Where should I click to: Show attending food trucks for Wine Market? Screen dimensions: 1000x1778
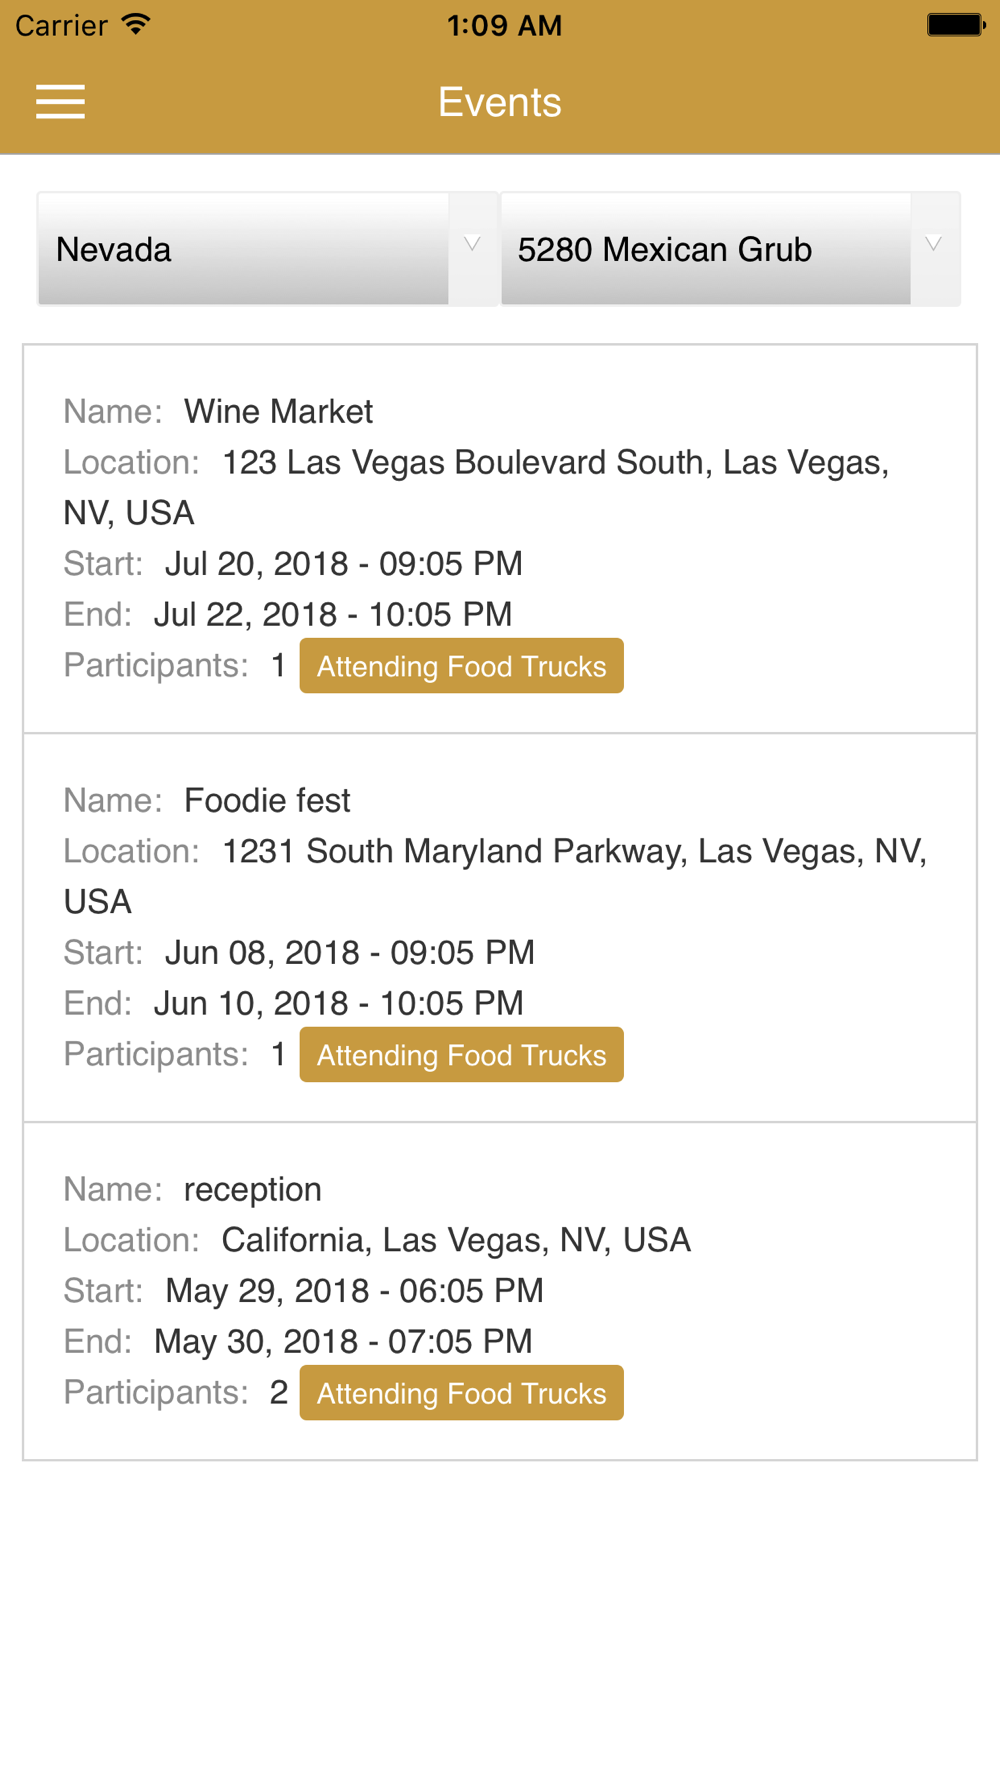point(461,666)
